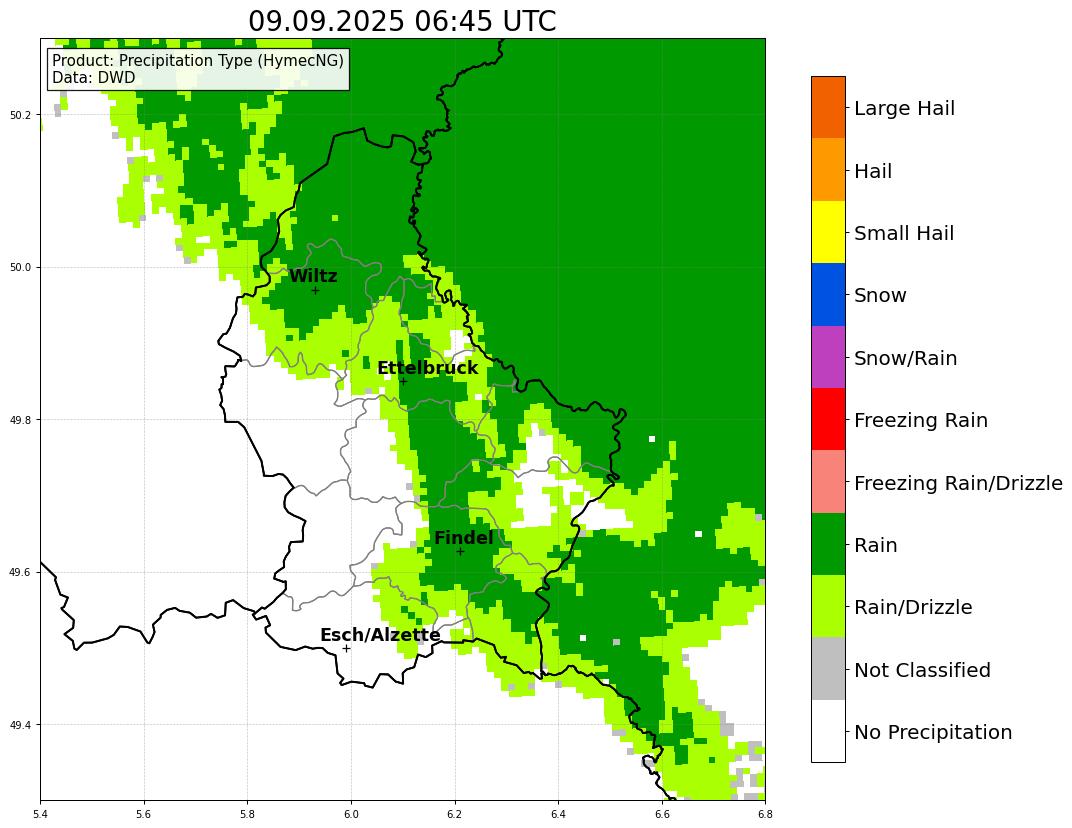Click the Freezing Rain red swatch

[x=828, y=419]
